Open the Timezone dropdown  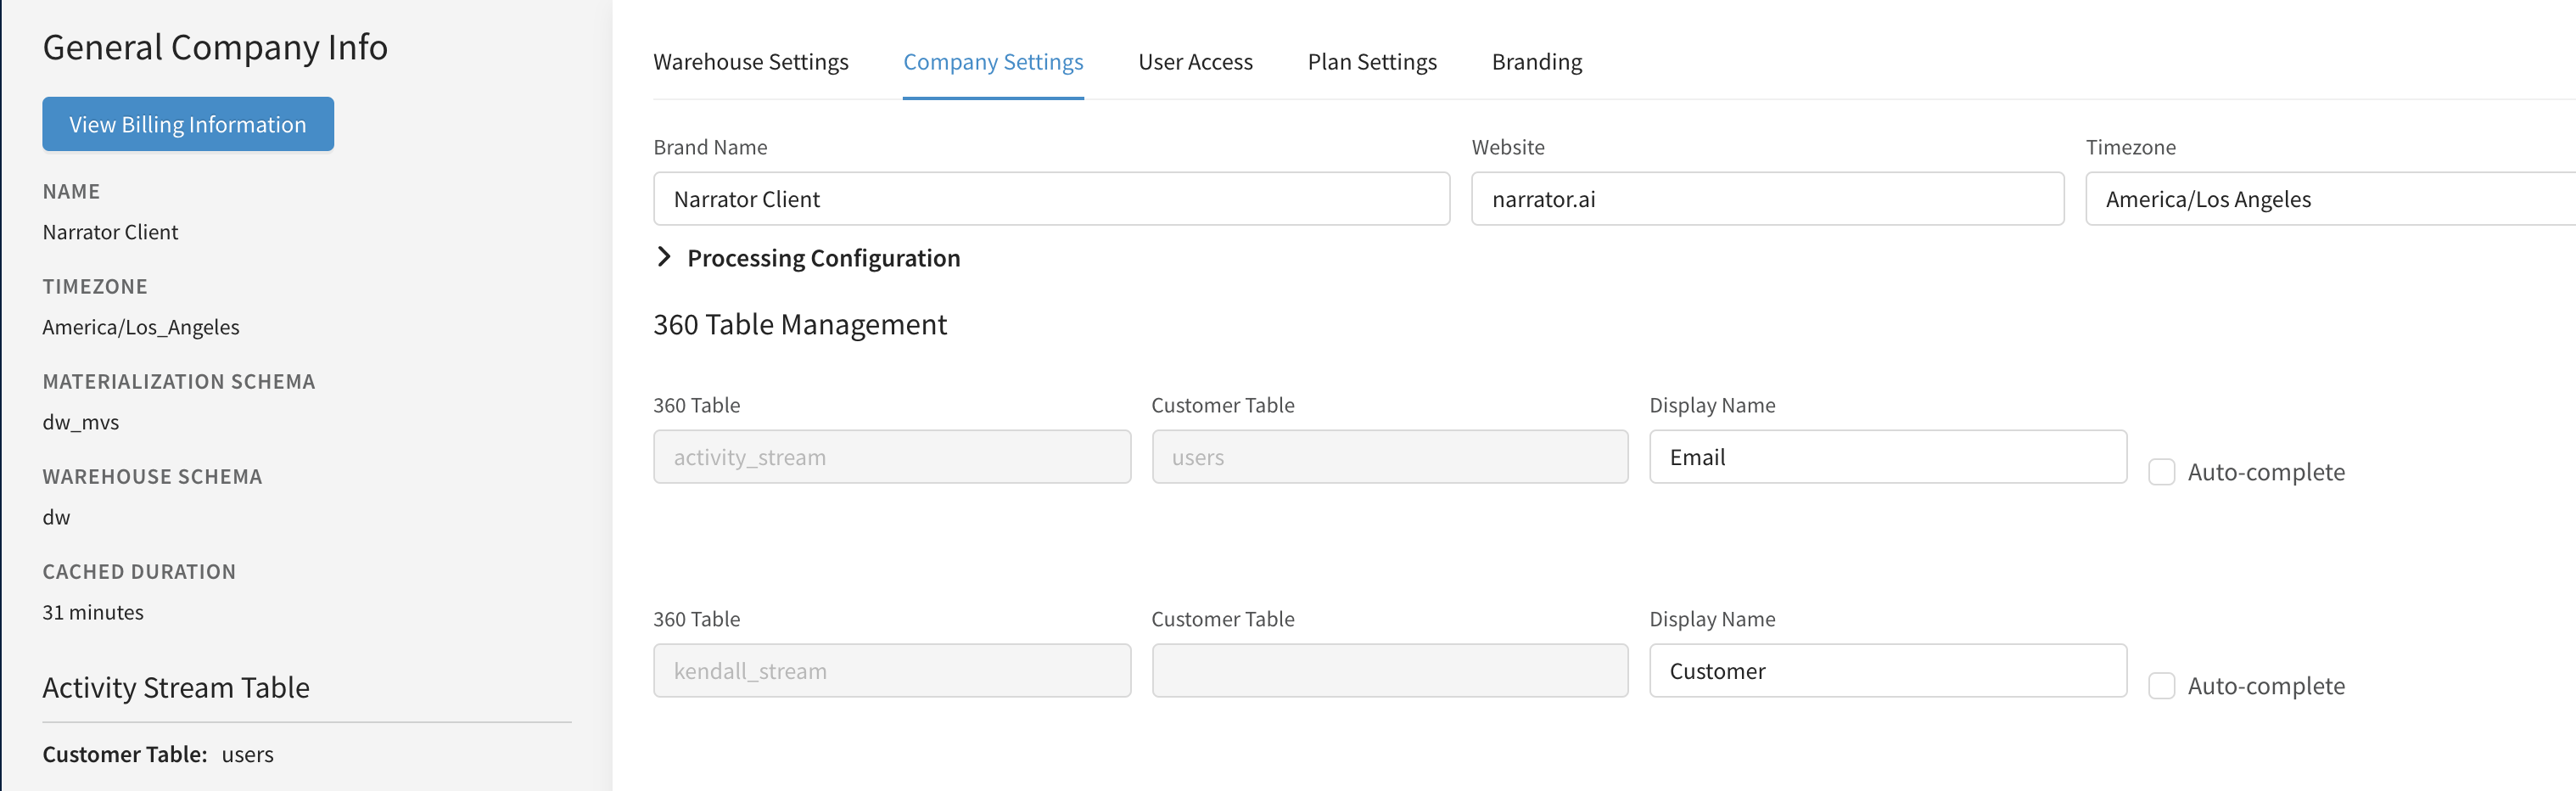tap(2330, 199)
